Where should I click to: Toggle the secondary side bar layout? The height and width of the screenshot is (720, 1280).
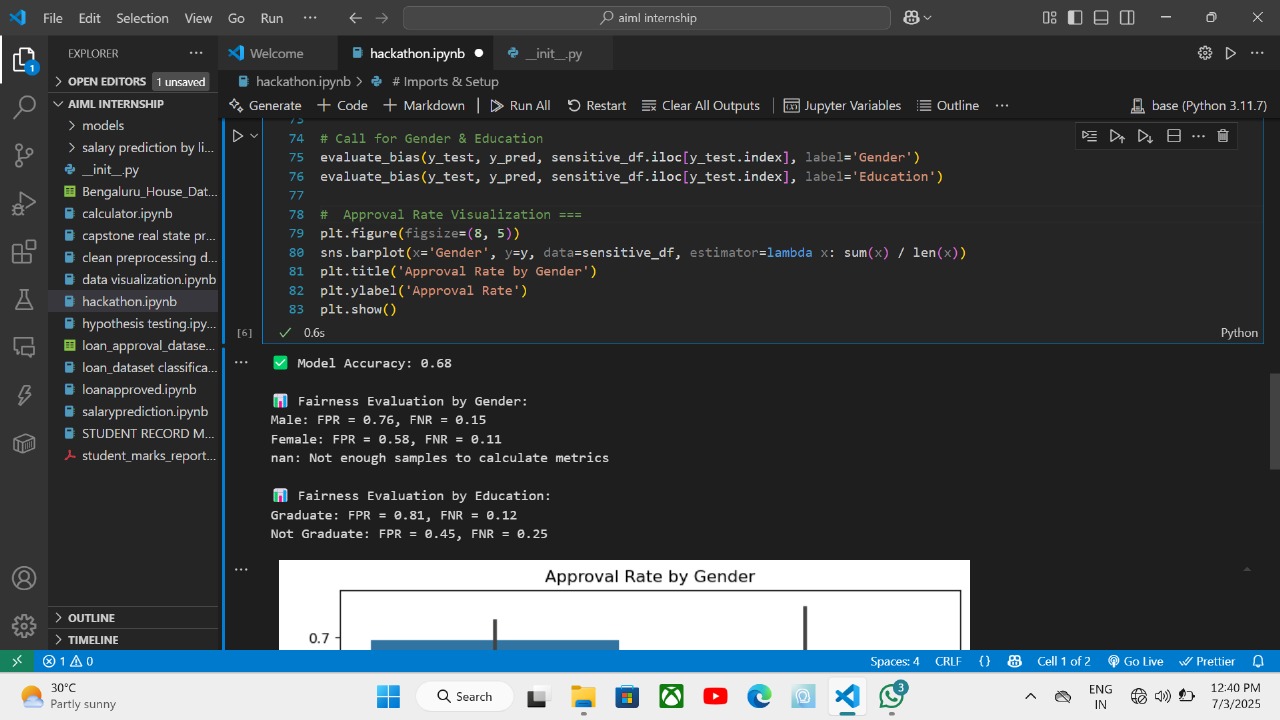pos(1127,18)
